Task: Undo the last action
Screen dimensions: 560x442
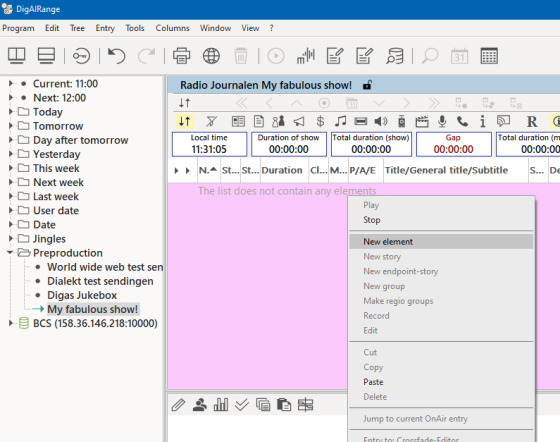Action: (116, 56)
